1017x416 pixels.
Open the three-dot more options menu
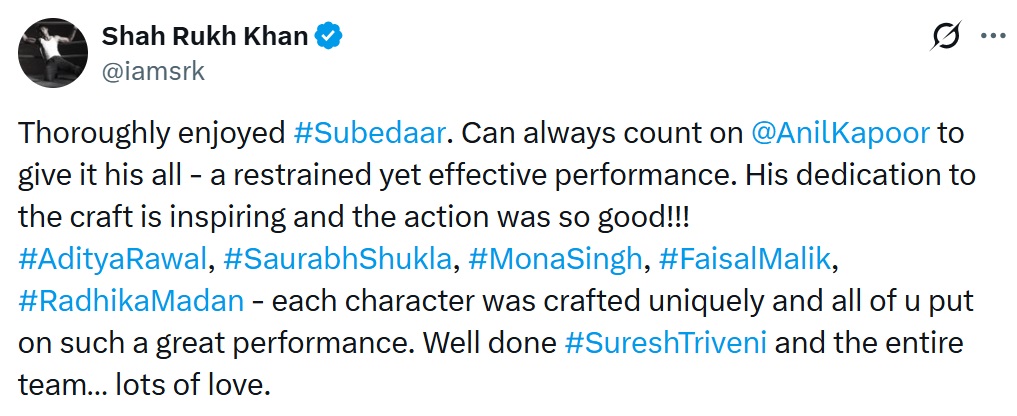click(991, 36)
